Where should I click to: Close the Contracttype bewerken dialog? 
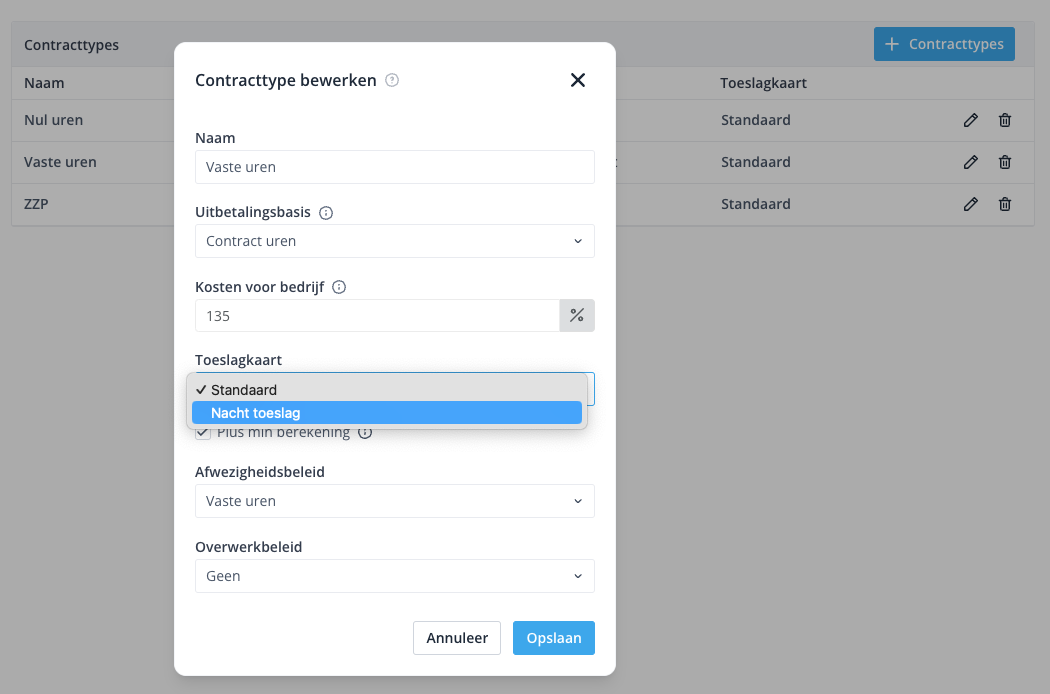578,80
